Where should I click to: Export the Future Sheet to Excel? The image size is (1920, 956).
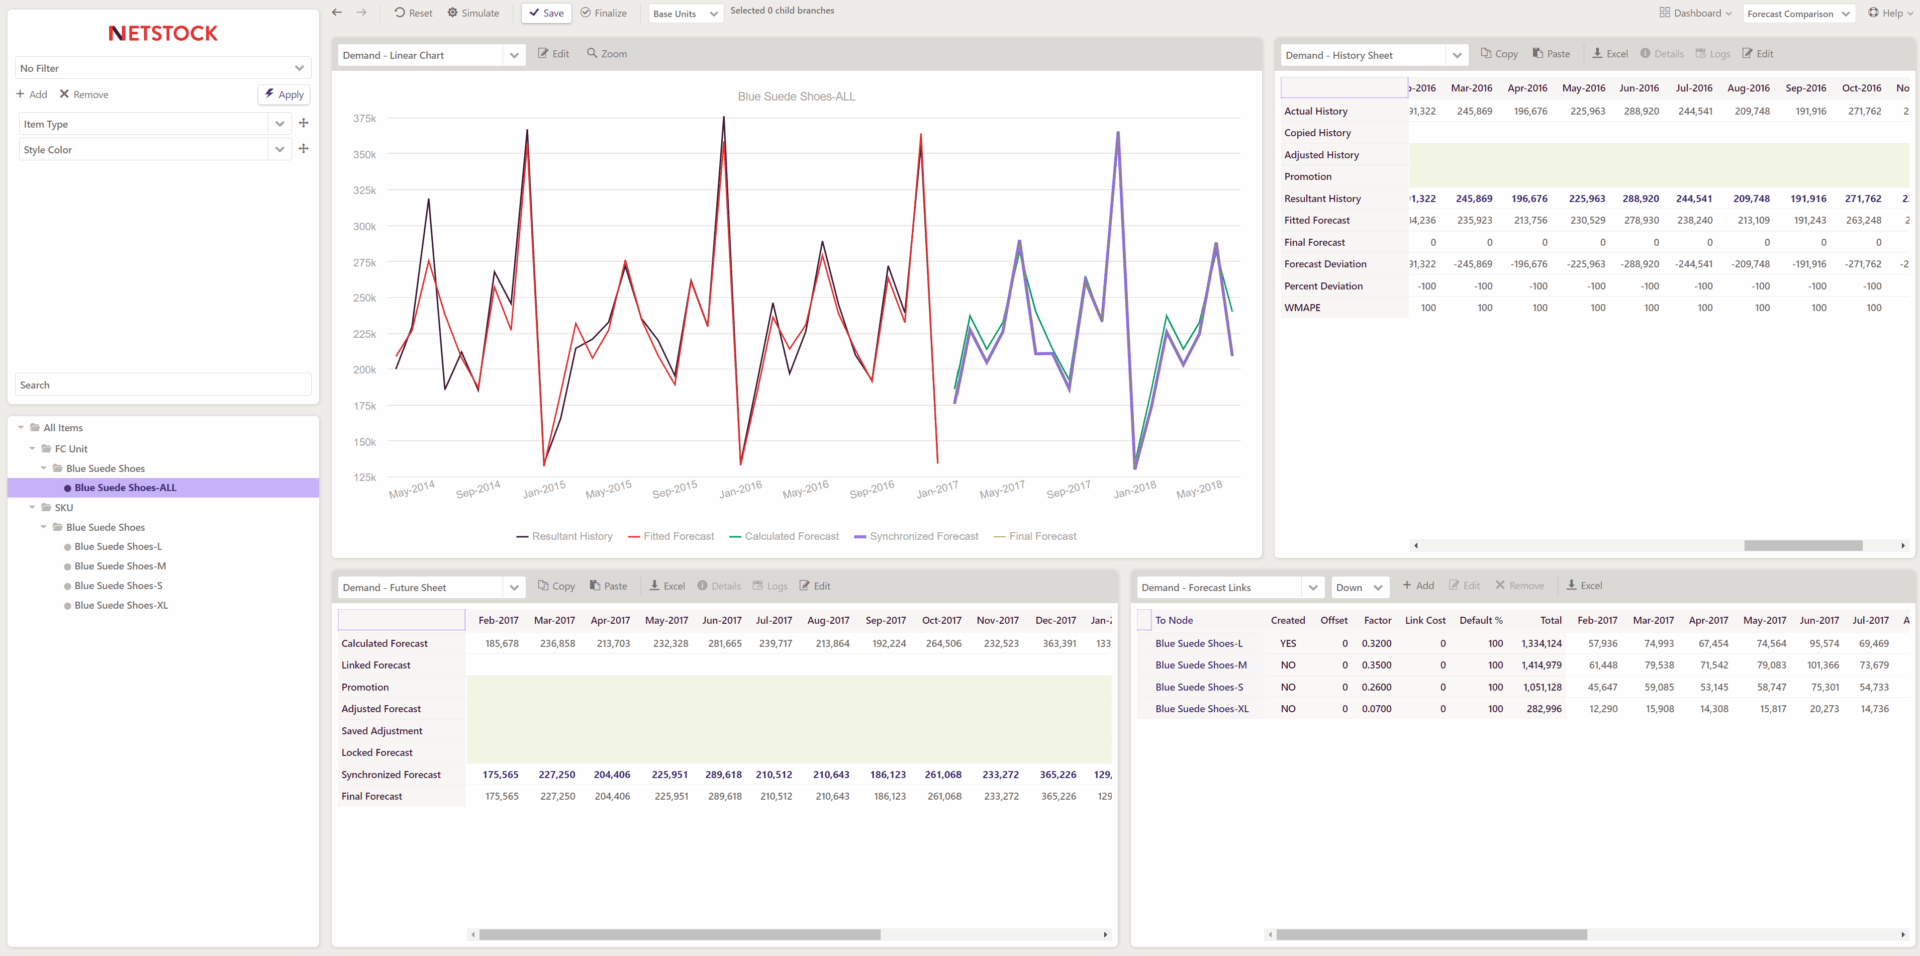click(667, 587)
